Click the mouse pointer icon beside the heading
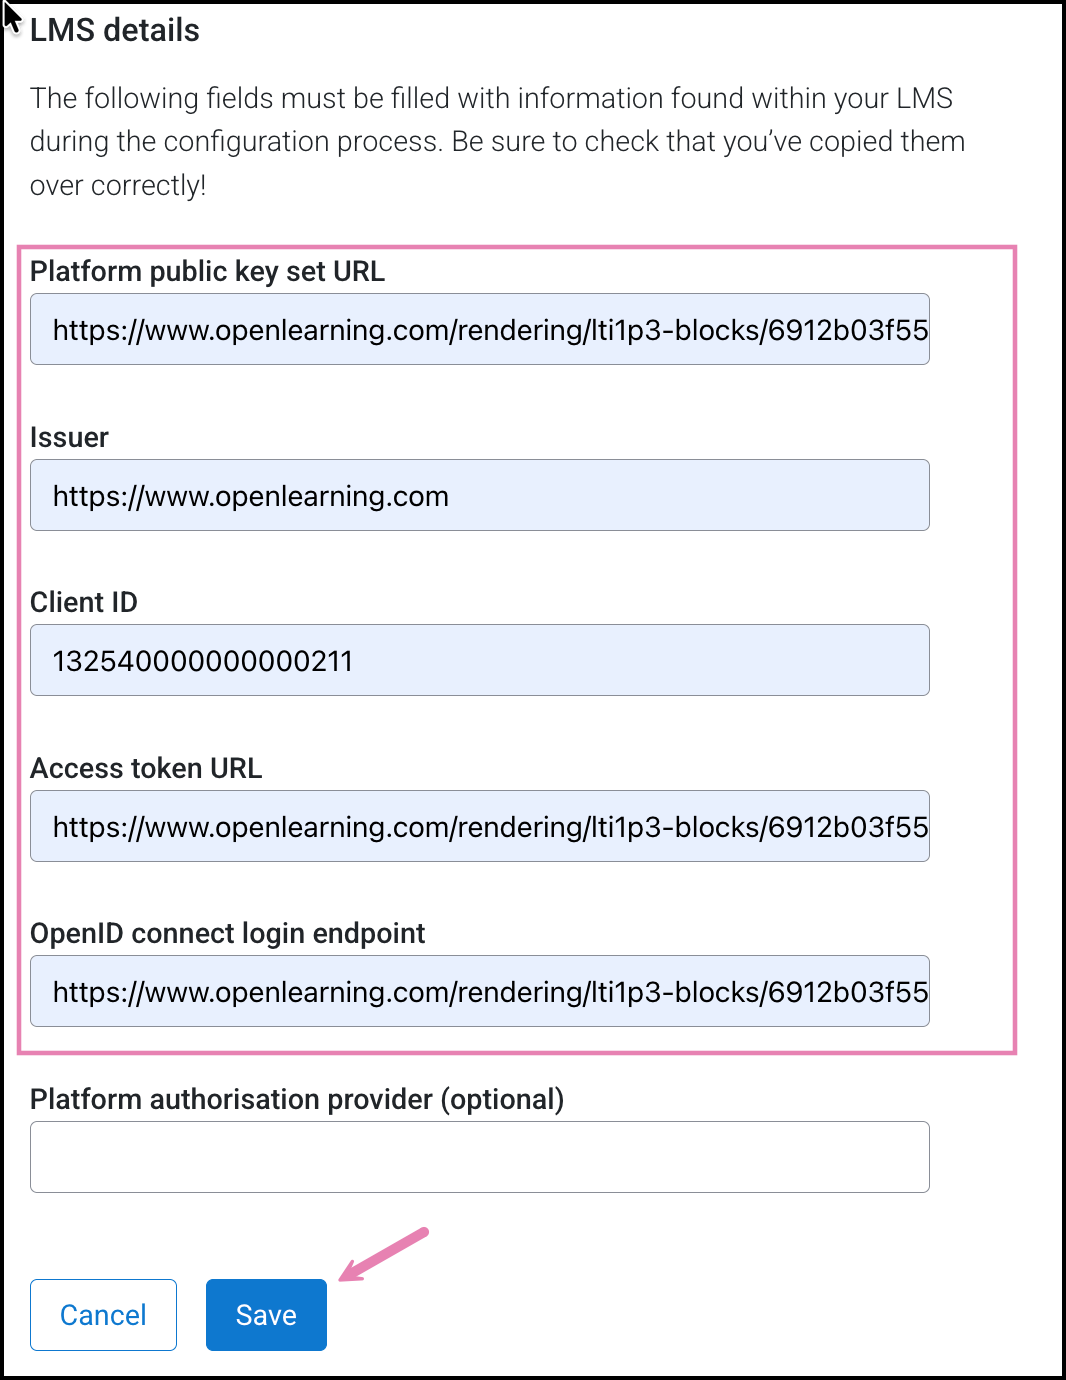Image resolution: width=1066 pixels, height=1380 pixels. tap(11, 17)
